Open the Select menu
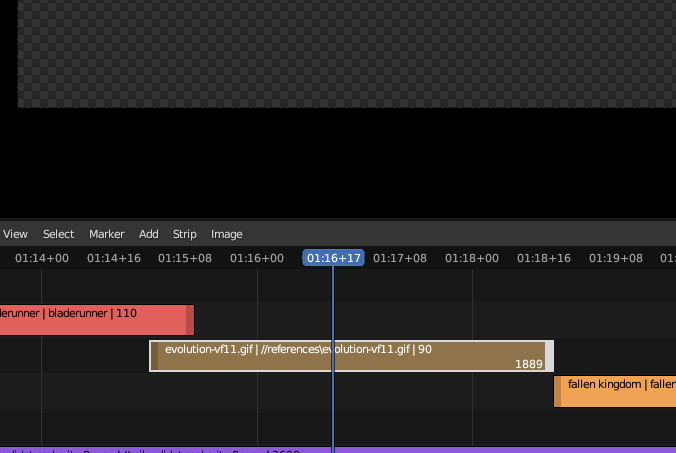This screenshot has width=676, height=453. (x=58, y=234)
